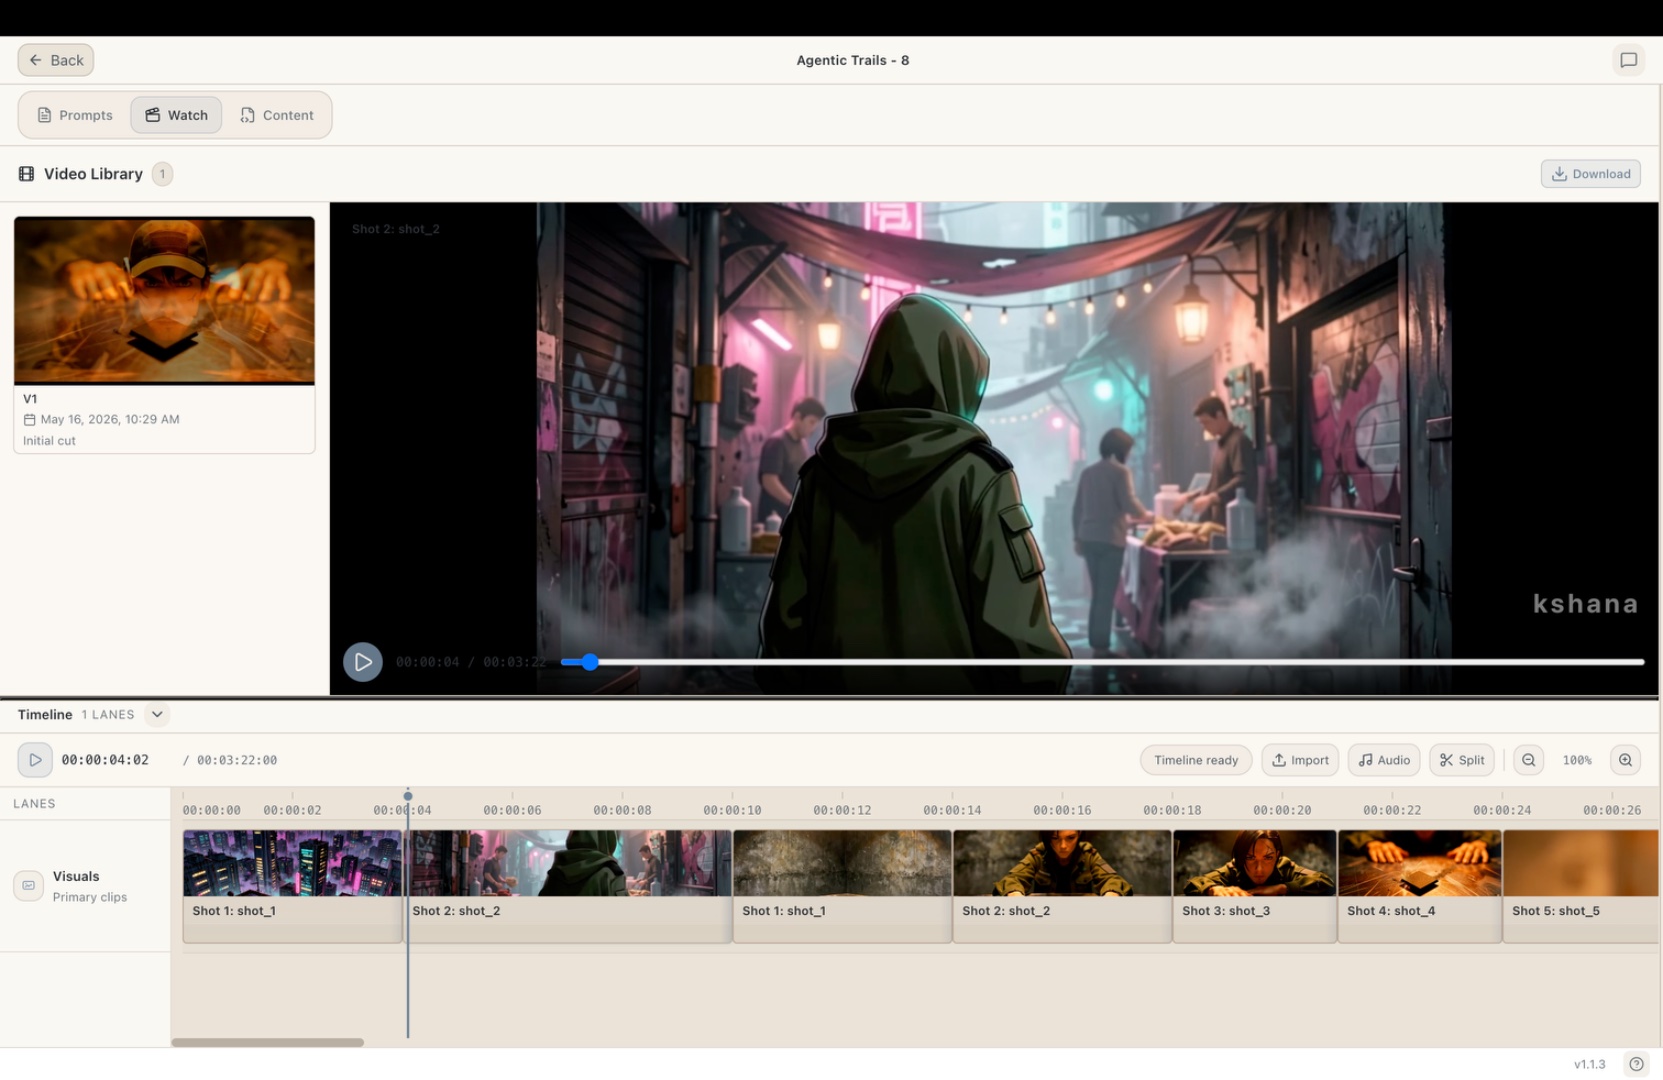
Task: Click the 100% zoom level
Action: (x=1577, y=760)
